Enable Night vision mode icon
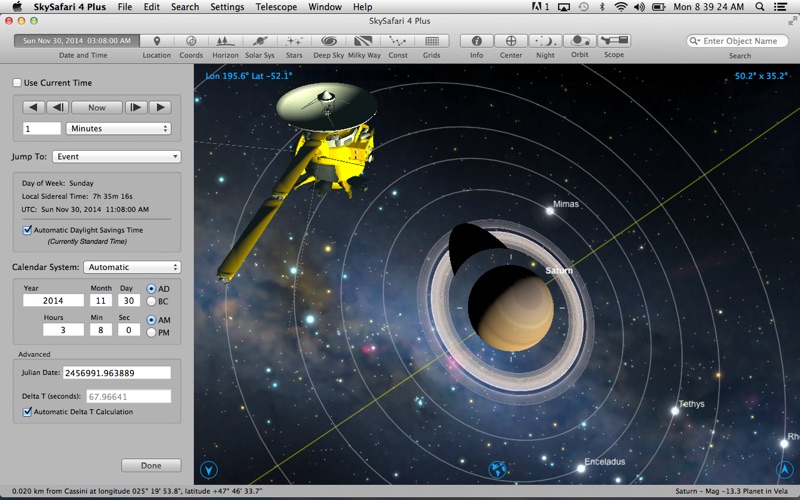The height and width of the screenshot is (500, 800). [x=545, y=41]
